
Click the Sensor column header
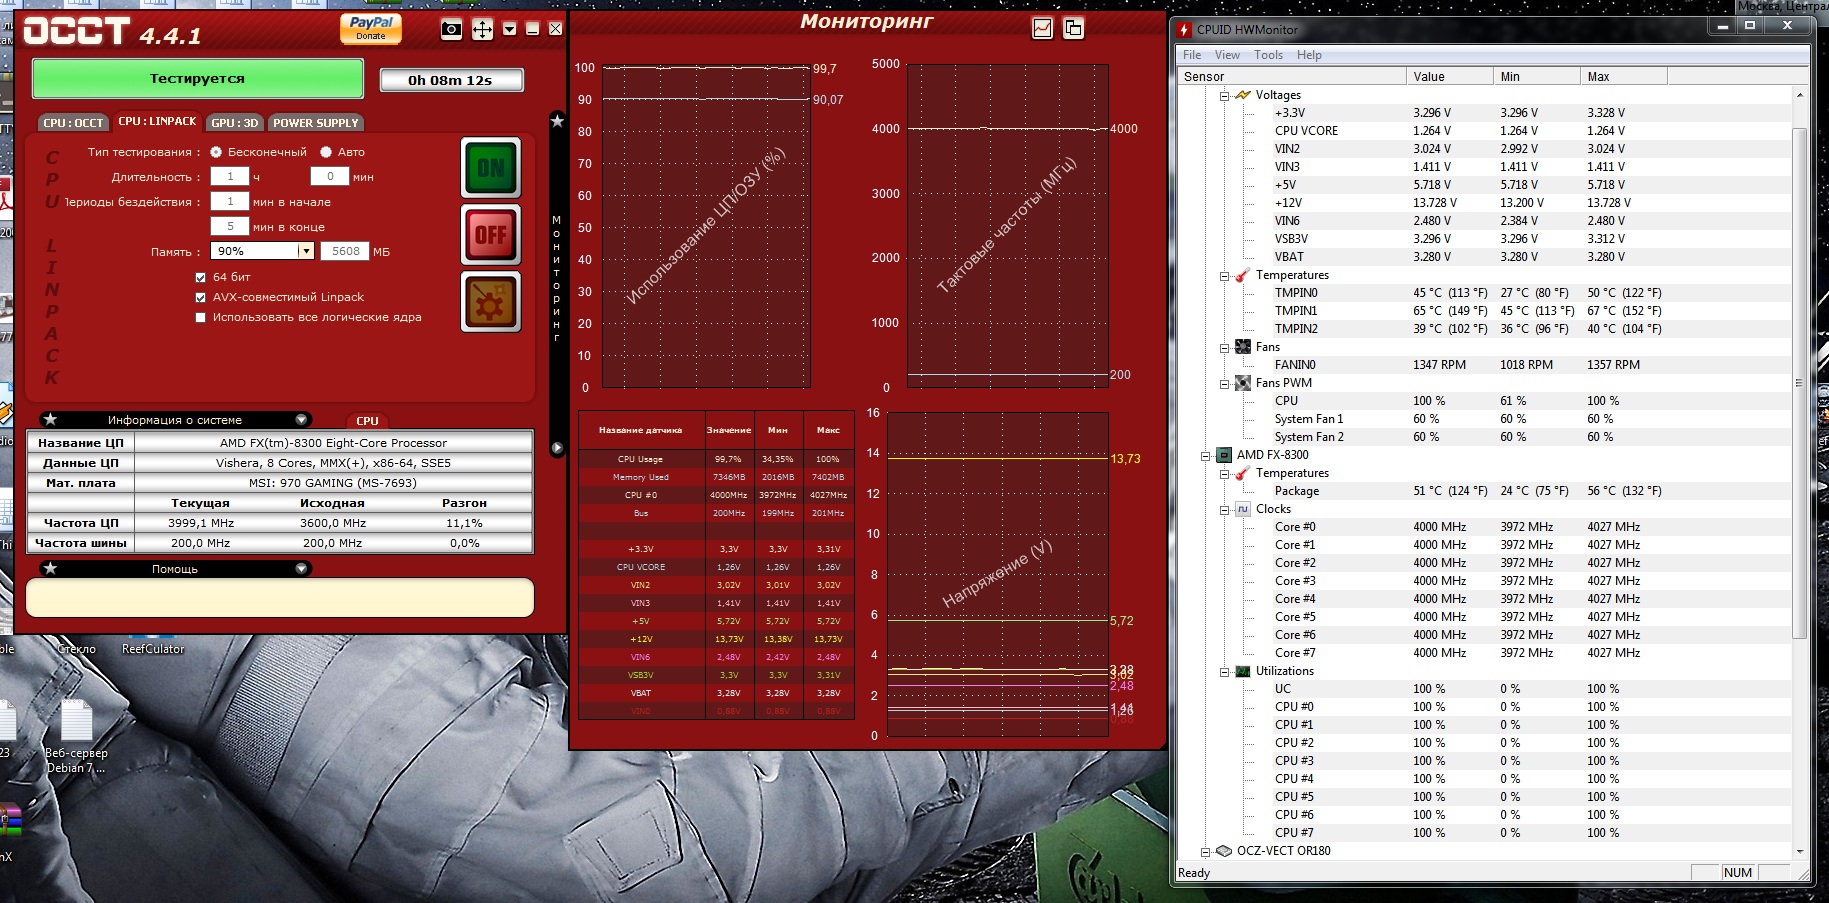click(1291, 76)
